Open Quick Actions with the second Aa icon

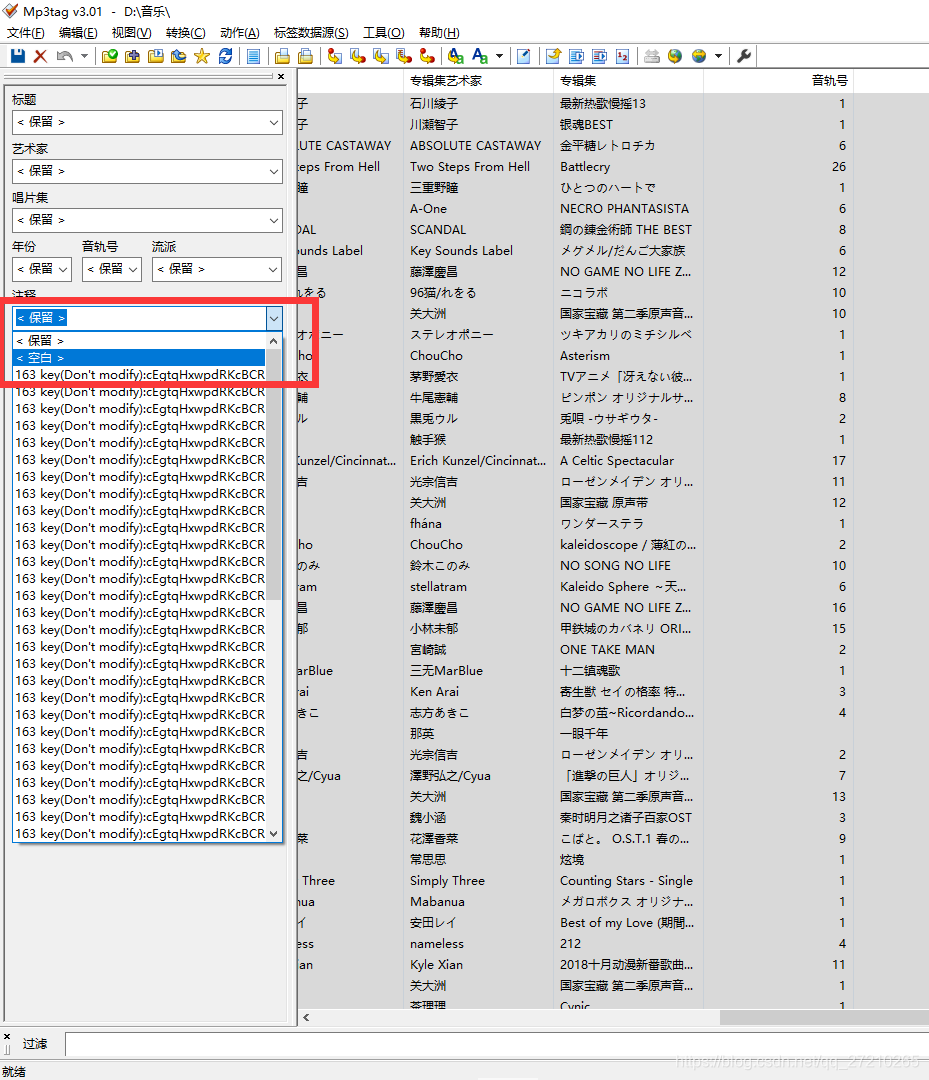click(x=480, y=56)
